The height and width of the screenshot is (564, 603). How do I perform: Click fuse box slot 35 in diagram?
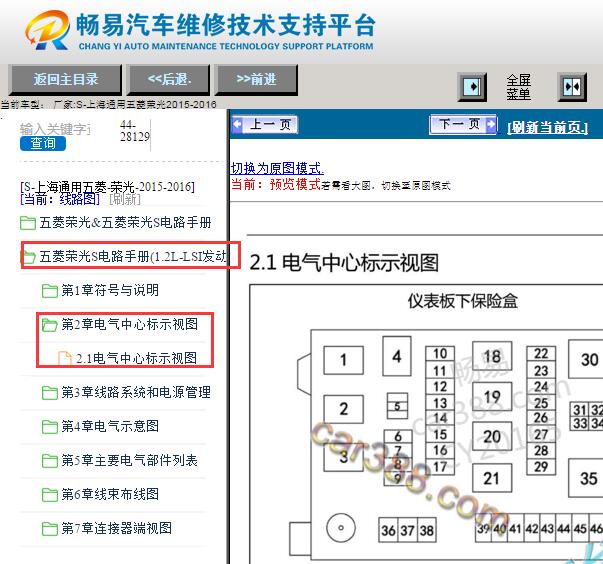tap(588, 478)
